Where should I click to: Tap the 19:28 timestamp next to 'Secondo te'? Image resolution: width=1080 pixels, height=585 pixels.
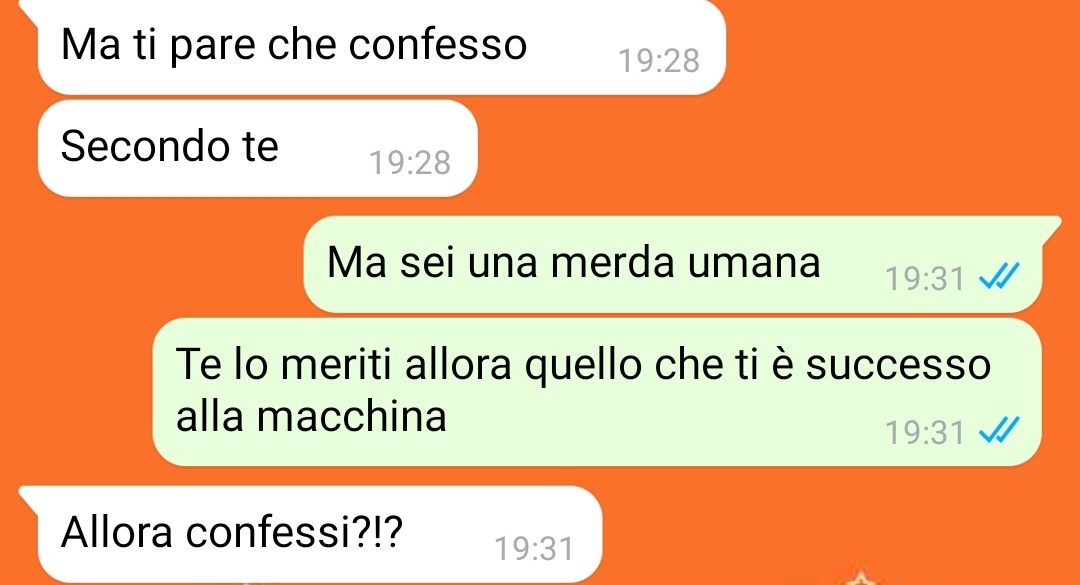click(x=410, y=163)
